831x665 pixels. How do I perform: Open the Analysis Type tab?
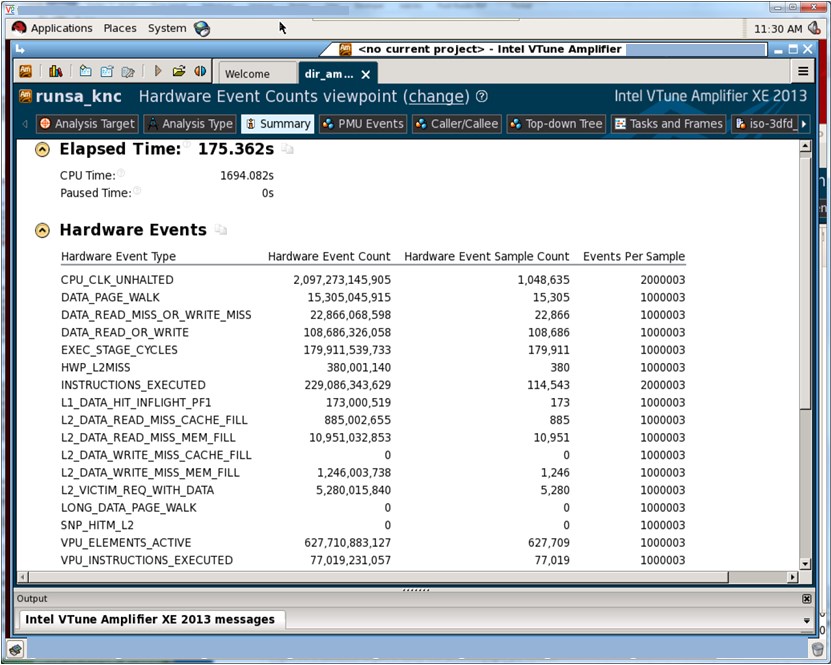(190, 124)
